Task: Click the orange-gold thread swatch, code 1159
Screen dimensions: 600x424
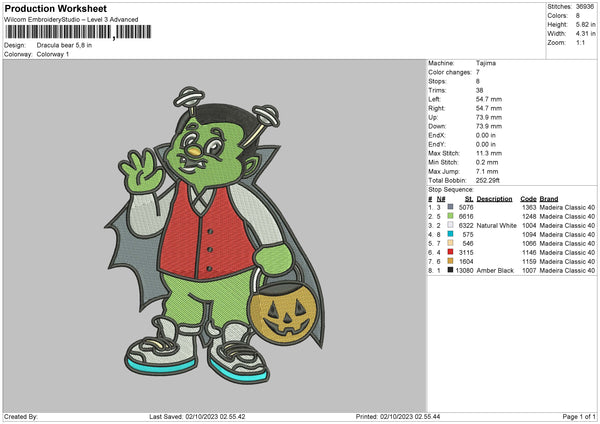Action: point(450,261)
